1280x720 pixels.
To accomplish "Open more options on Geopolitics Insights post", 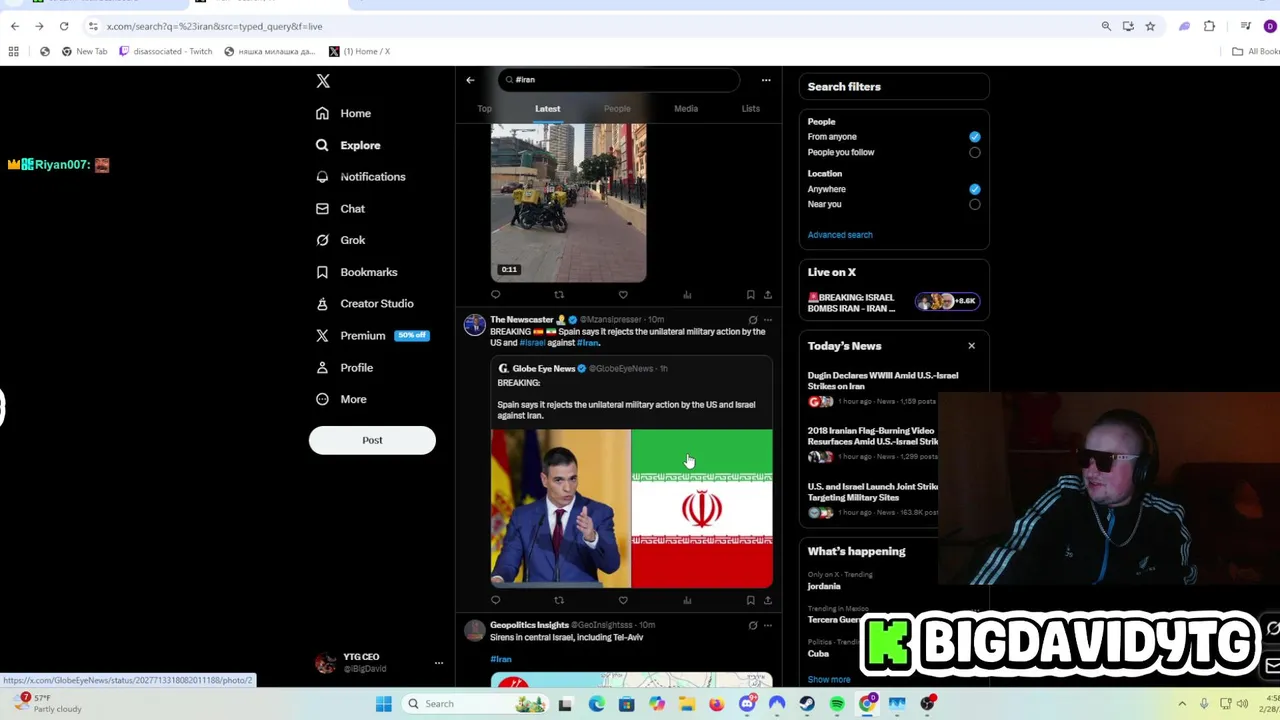I will click(768, 626).
